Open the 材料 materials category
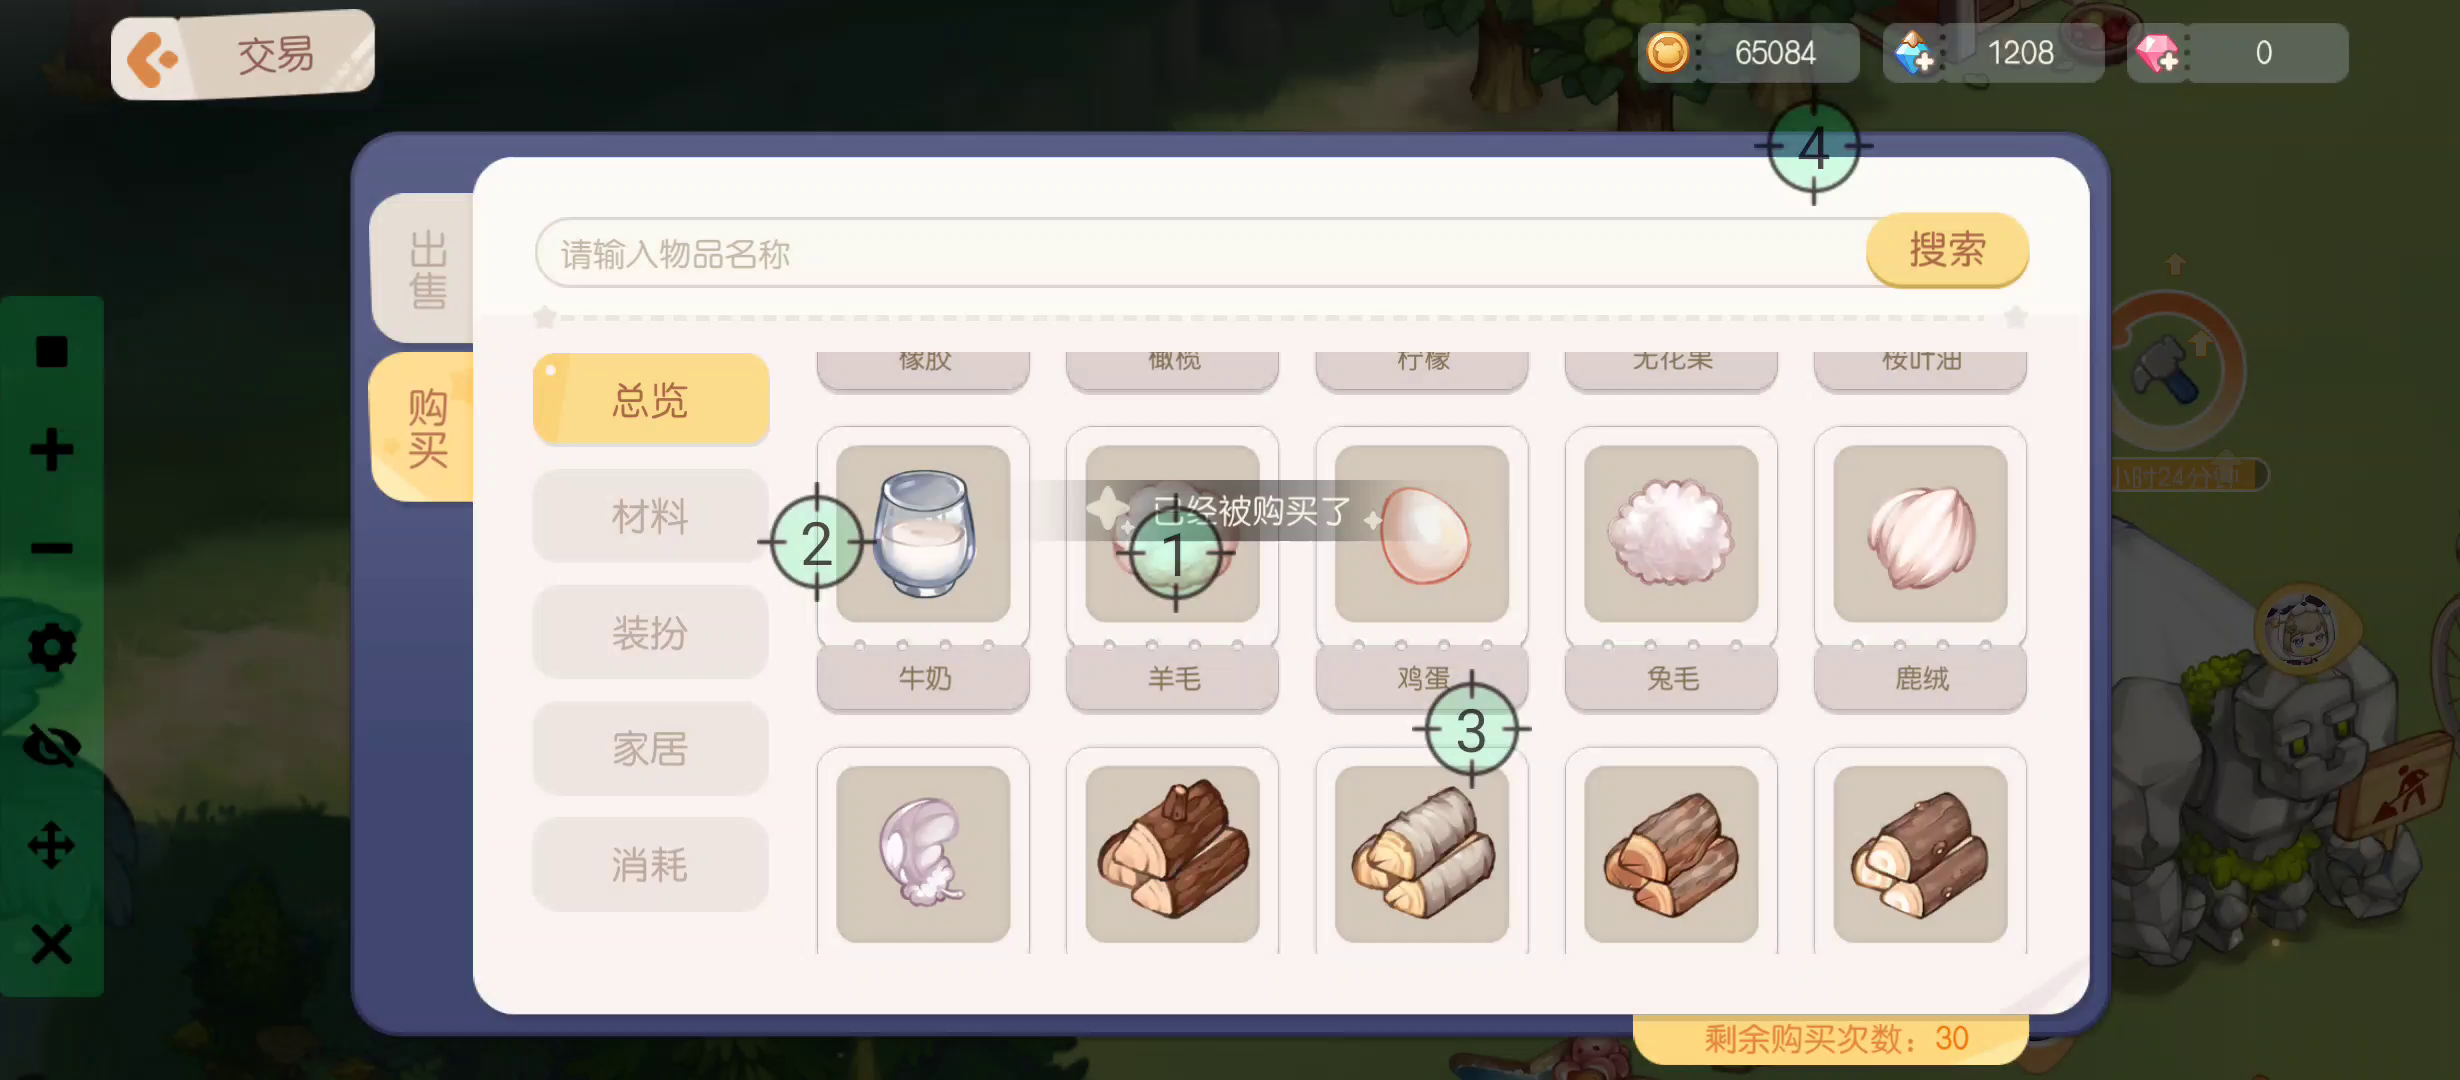The width and height of the screenshot is (2460, 1080). tap(651, 516)
